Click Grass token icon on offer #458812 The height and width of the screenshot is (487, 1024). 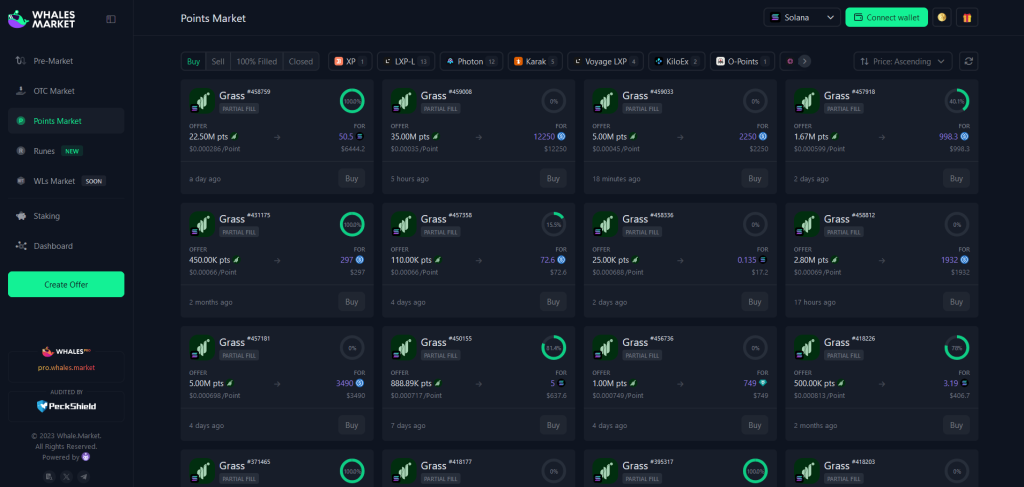point(807,224)
